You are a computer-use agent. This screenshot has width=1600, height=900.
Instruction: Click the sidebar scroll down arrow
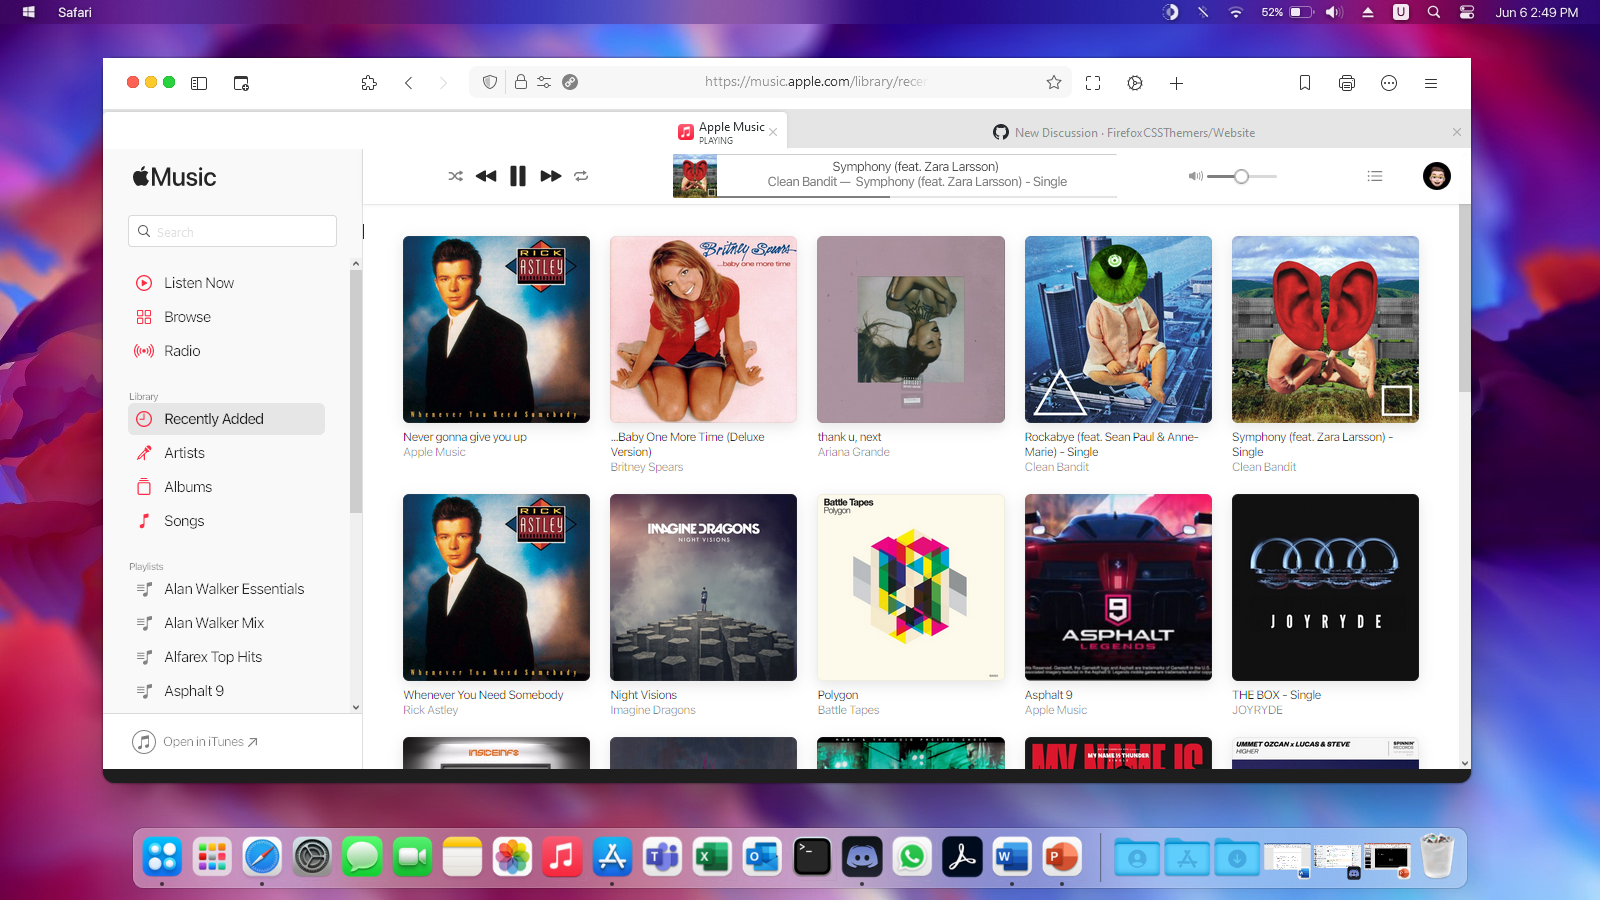coord(356,707)
